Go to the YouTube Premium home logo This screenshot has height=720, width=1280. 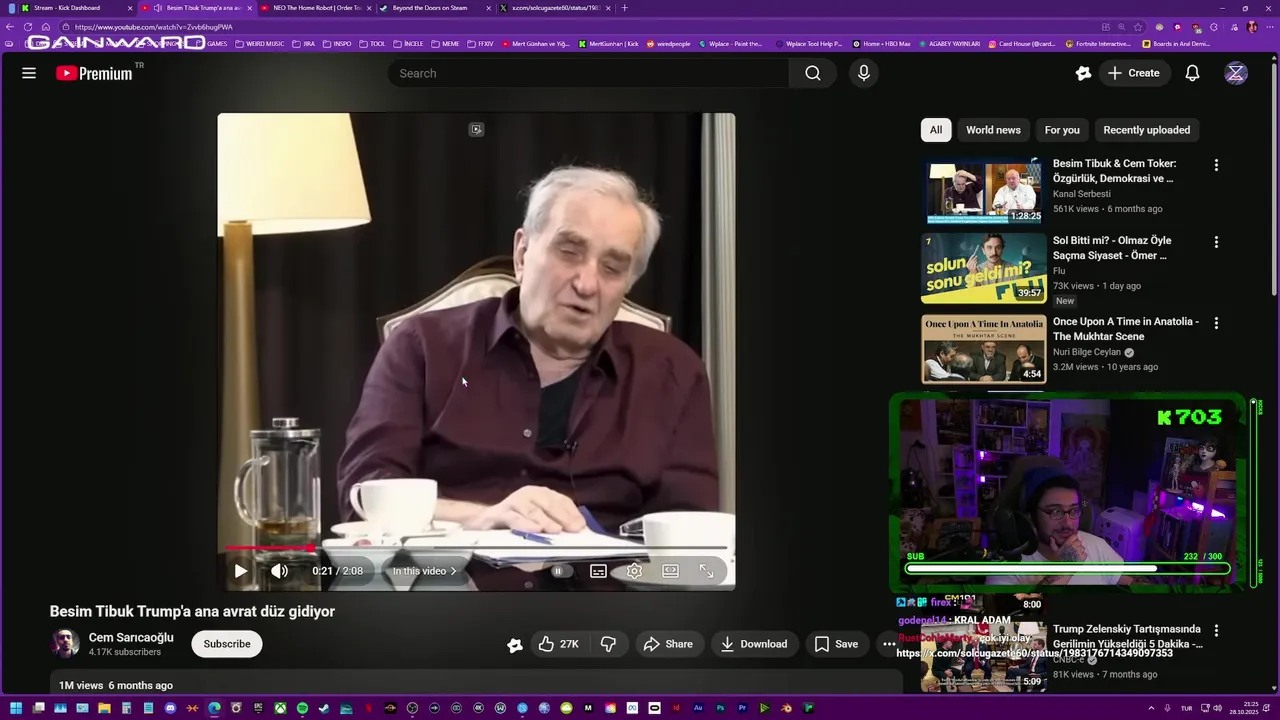95,73
